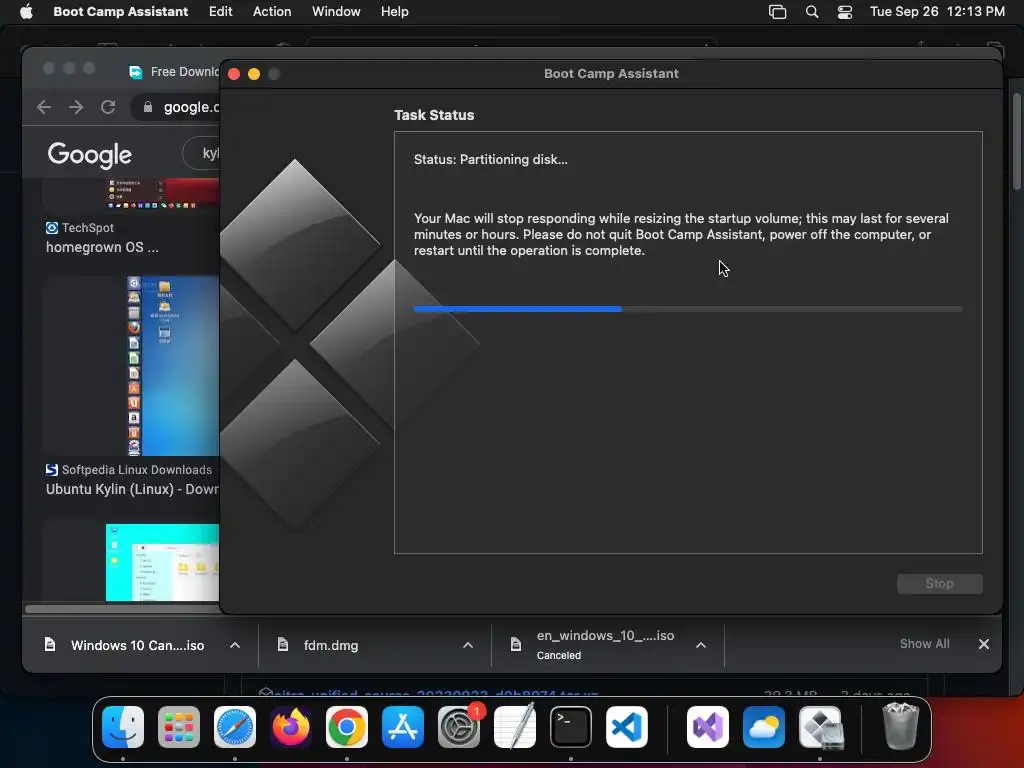This screenshot has width=1024, height=768.
Task: Click the Task Status heading
Action: coord(434,115)
